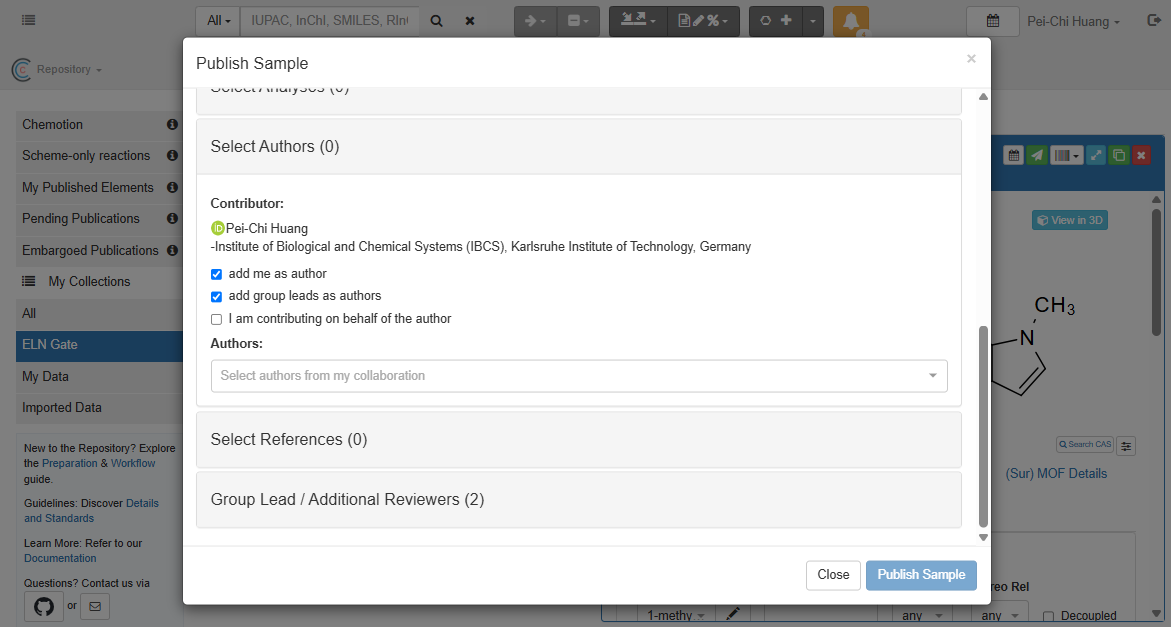Click the email envelope icon button
1171x627 pixels.
tap(95, 606)
